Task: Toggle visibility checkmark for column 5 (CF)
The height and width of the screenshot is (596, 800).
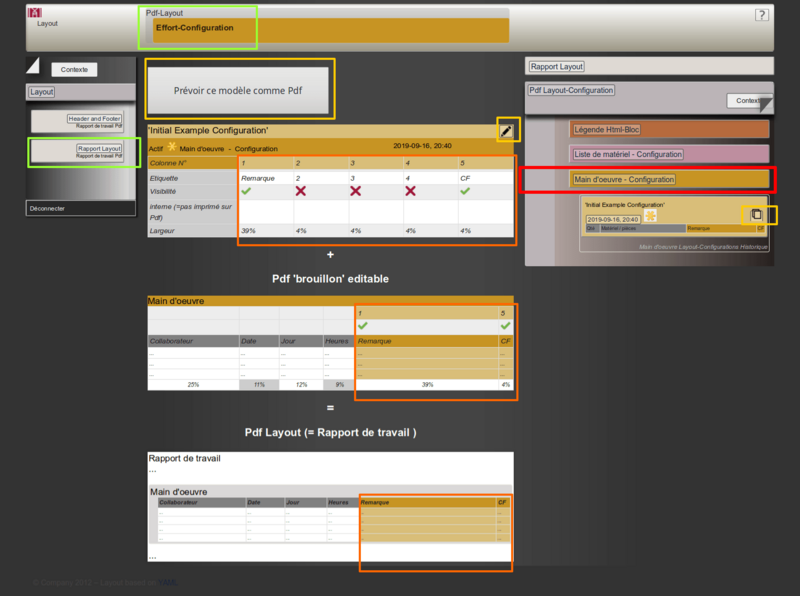Action: (x=466, y=190)
